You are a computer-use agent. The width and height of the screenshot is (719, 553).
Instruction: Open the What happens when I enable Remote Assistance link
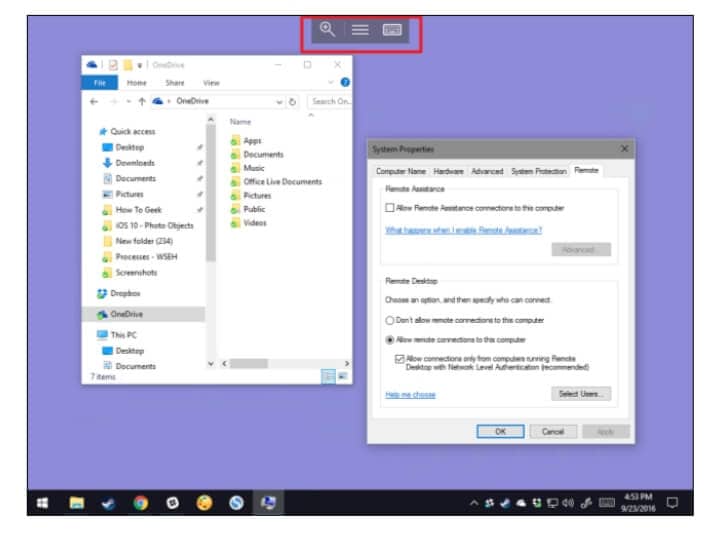[464, 230]
